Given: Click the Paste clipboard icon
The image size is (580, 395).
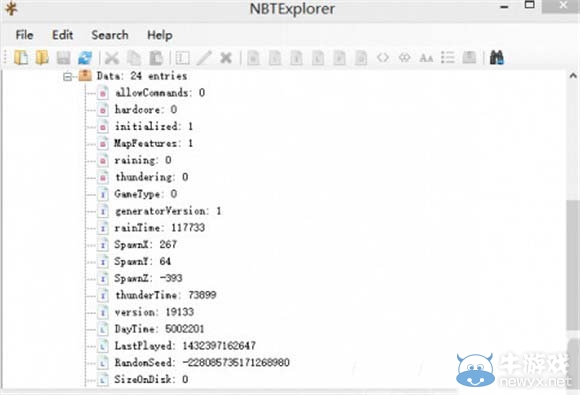Looking at the screenshot, I should [x=156, y=58].
